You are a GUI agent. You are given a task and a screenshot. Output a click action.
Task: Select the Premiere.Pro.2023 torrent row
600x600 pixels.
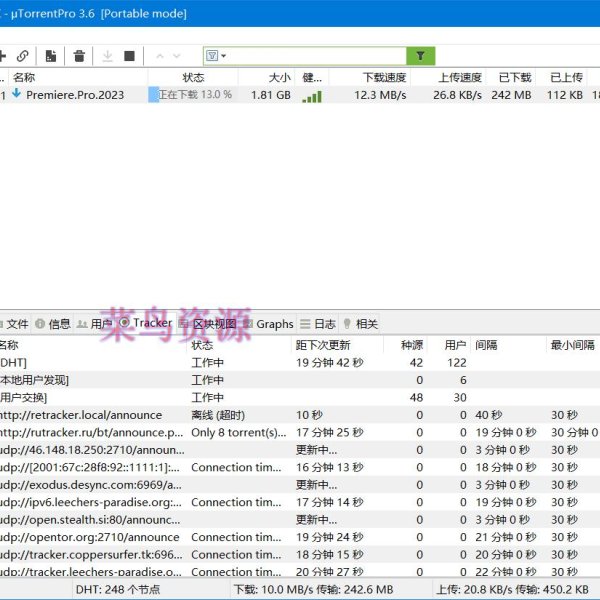point(300,95)
